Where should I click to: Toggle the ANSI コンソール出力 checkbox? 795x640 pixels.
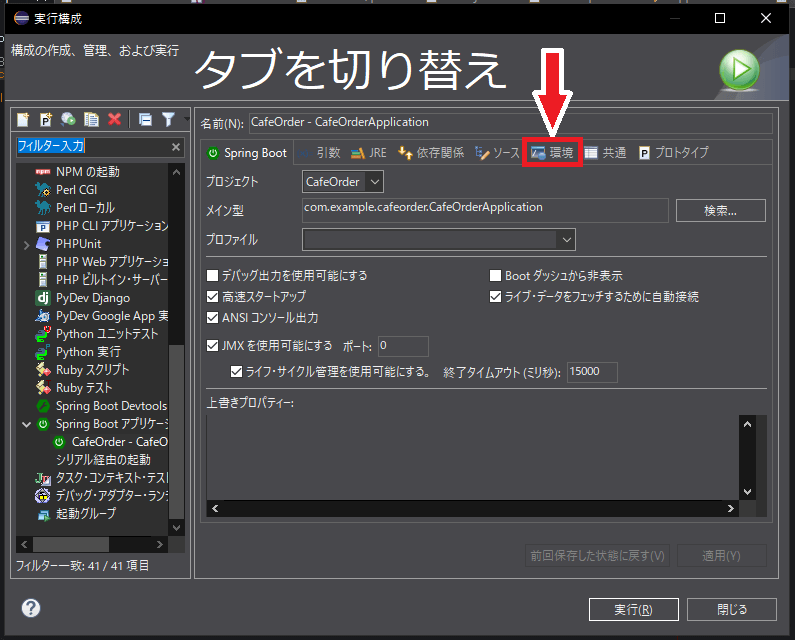click(212, 318)
